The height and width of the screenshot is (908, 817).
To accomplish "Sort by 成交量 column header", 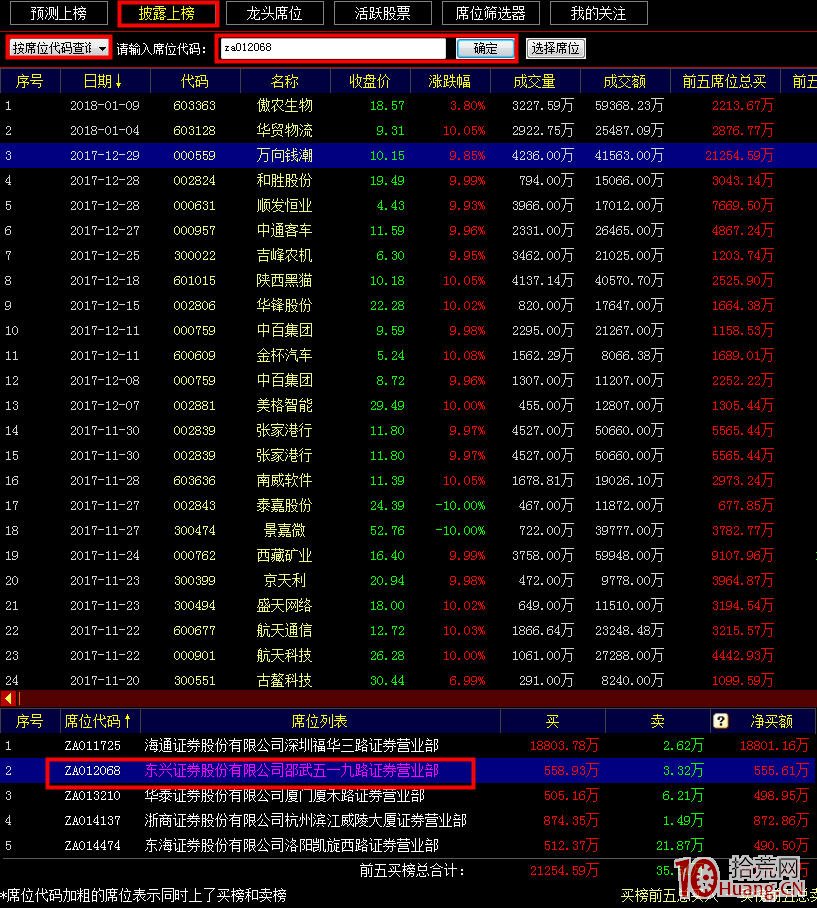I will coord(535,81).
